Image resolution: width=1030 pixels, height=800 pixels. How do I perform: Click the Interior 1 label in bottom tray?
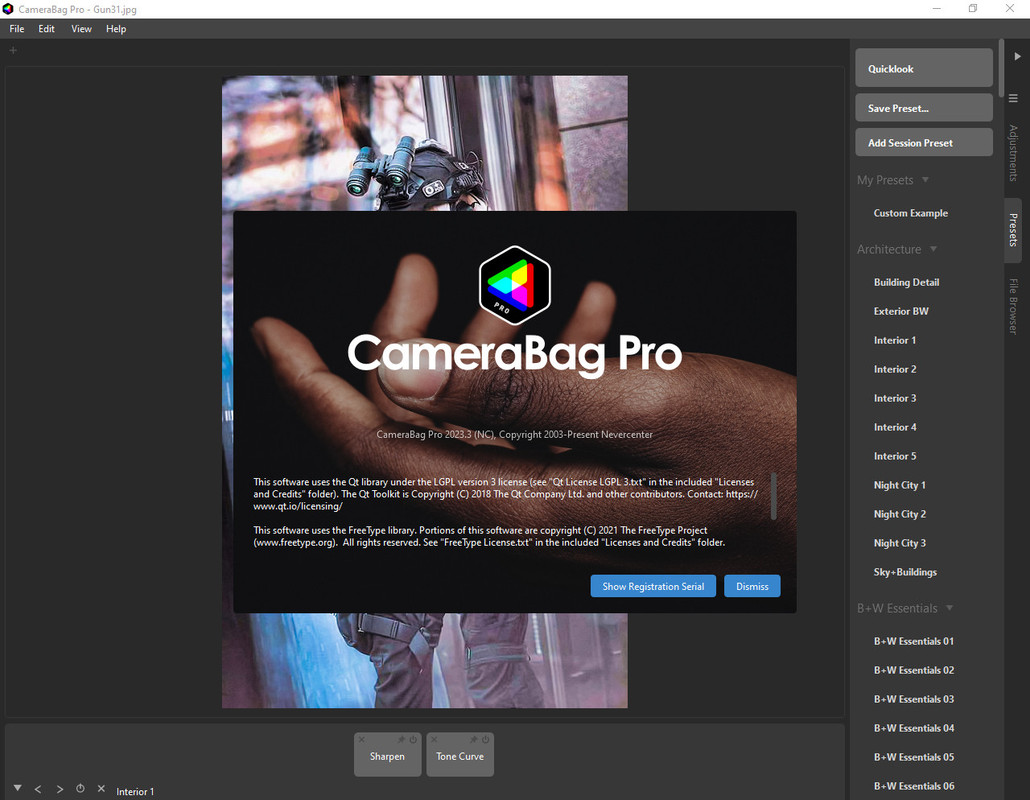click(135, 791)
